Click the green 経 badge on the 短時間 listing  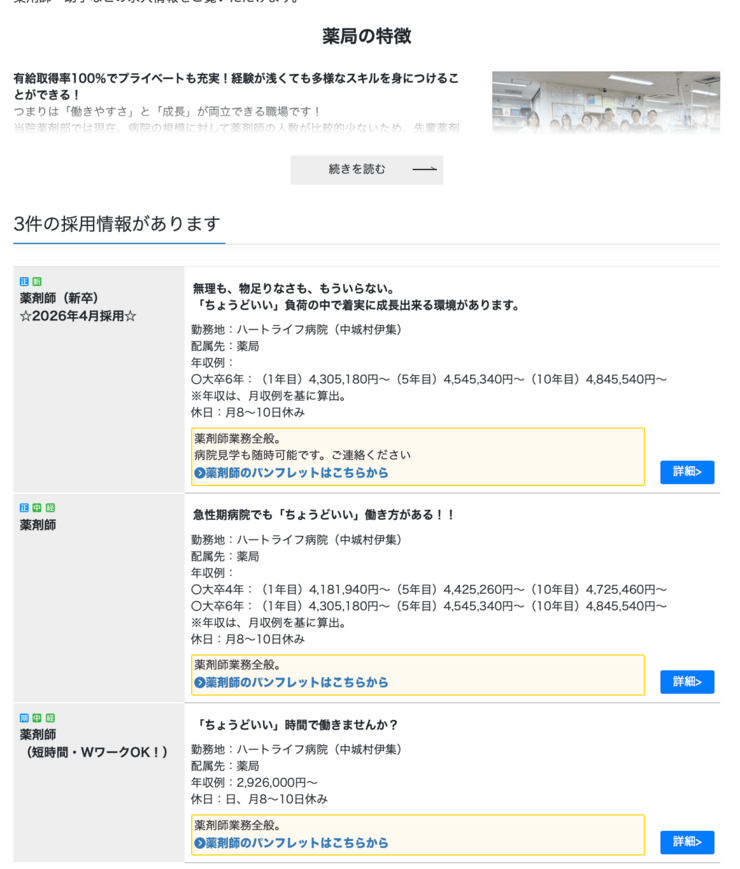pos(50,718)
